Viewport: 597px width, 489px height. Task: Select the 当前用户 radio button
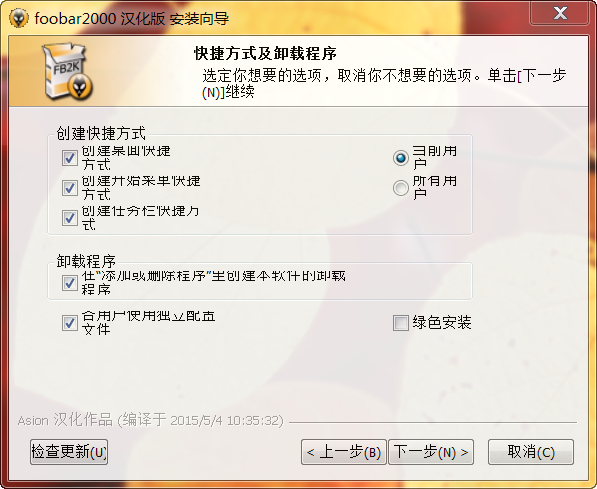coord(401,158)
